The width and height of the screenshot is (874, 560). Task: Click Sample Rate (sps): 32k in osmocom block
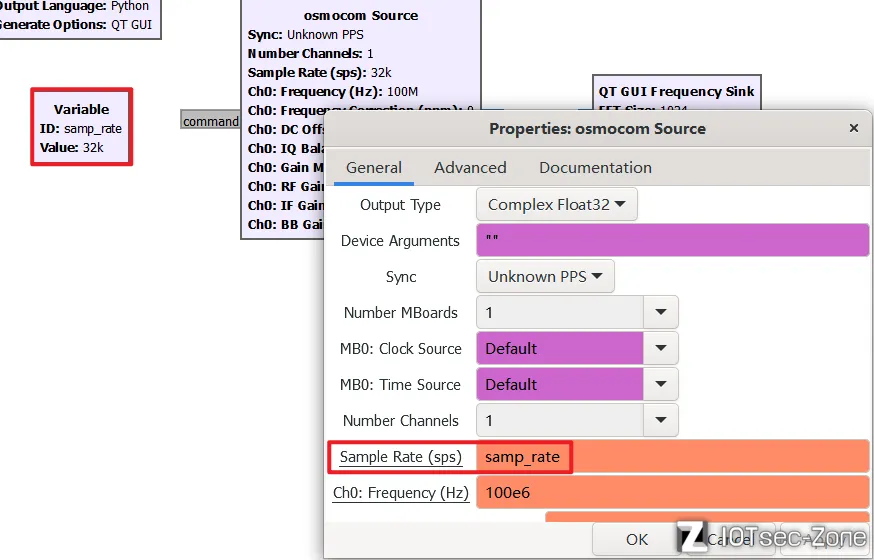click(319, 72)
